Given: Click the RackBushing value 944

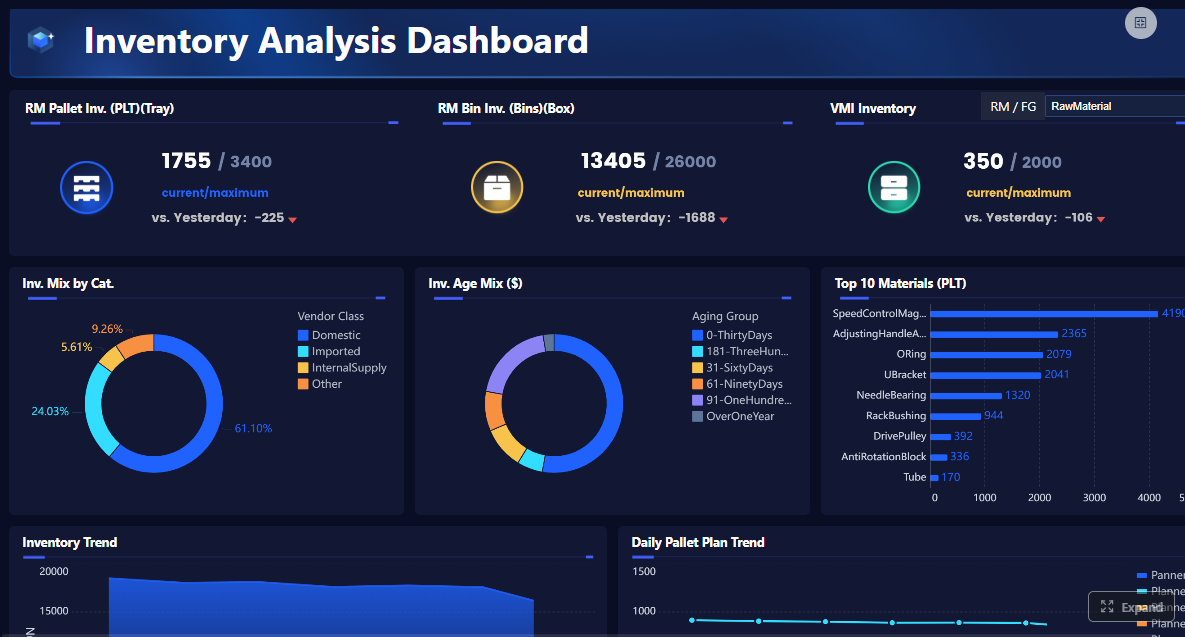Looking at the screenshot, I should 994,416.
